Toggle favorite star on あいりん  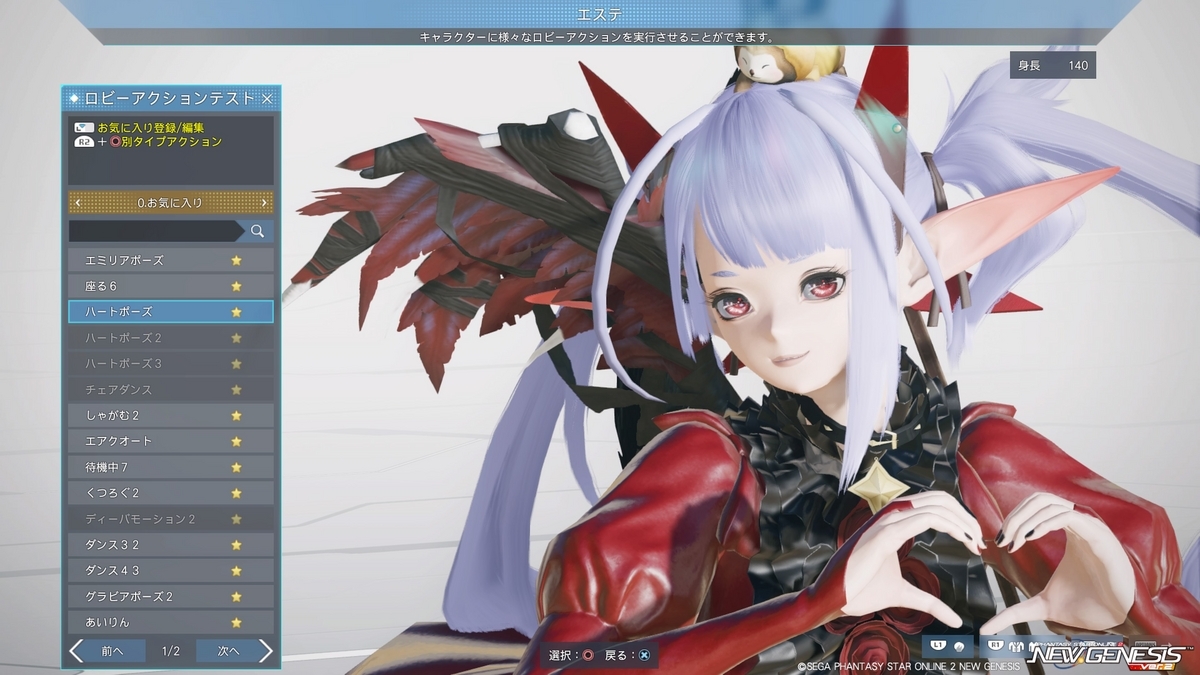[x=237, y=622]
